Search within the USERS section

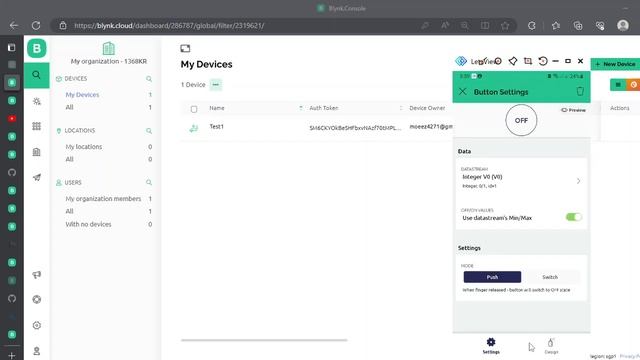149,182
